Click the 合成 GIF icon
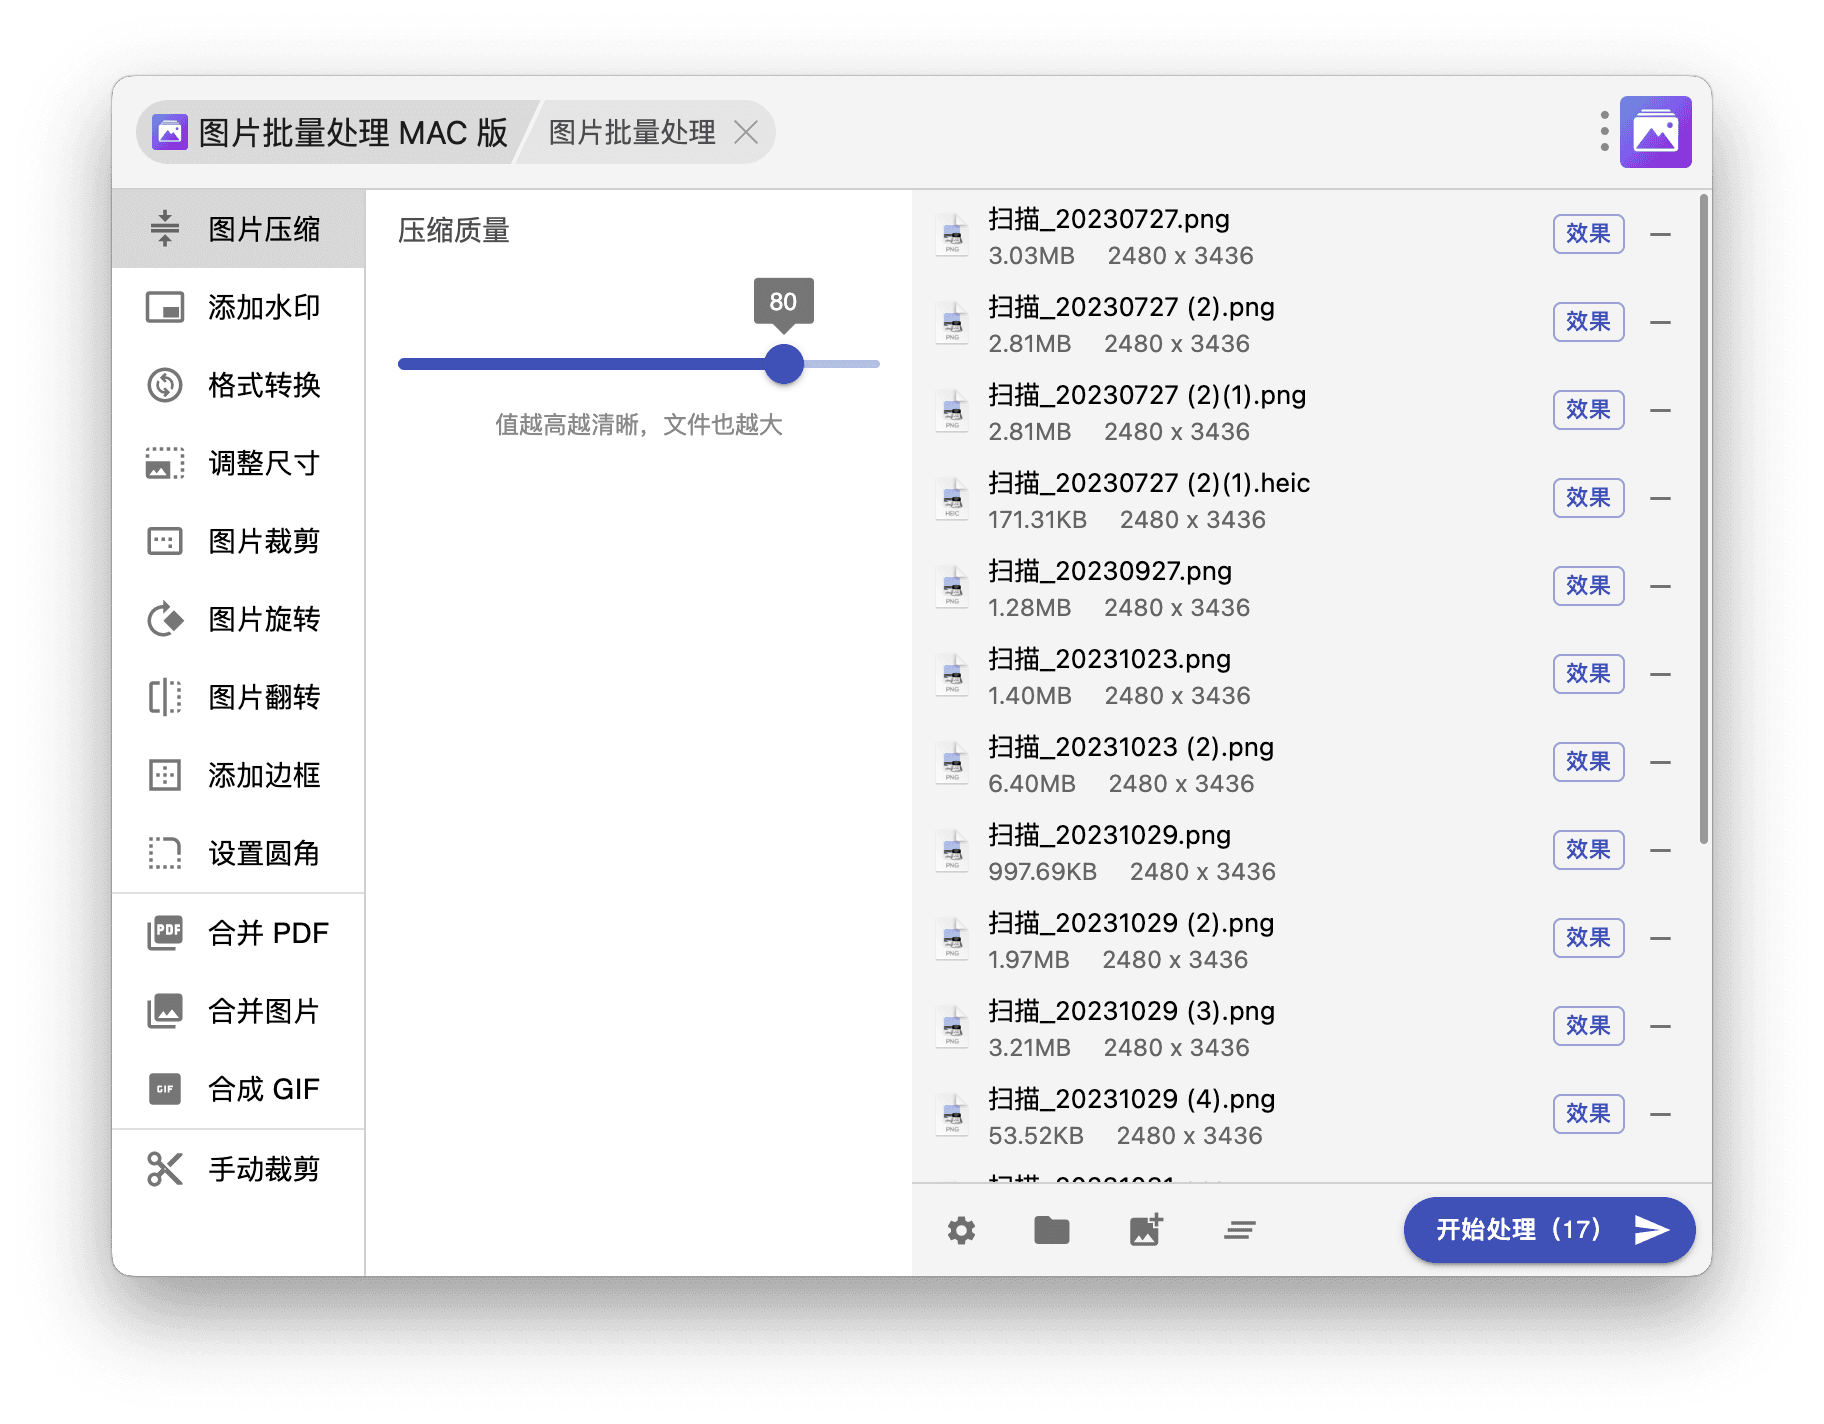The width and height of the screenshot is (1824, 1424). (x=165, y=1089)
